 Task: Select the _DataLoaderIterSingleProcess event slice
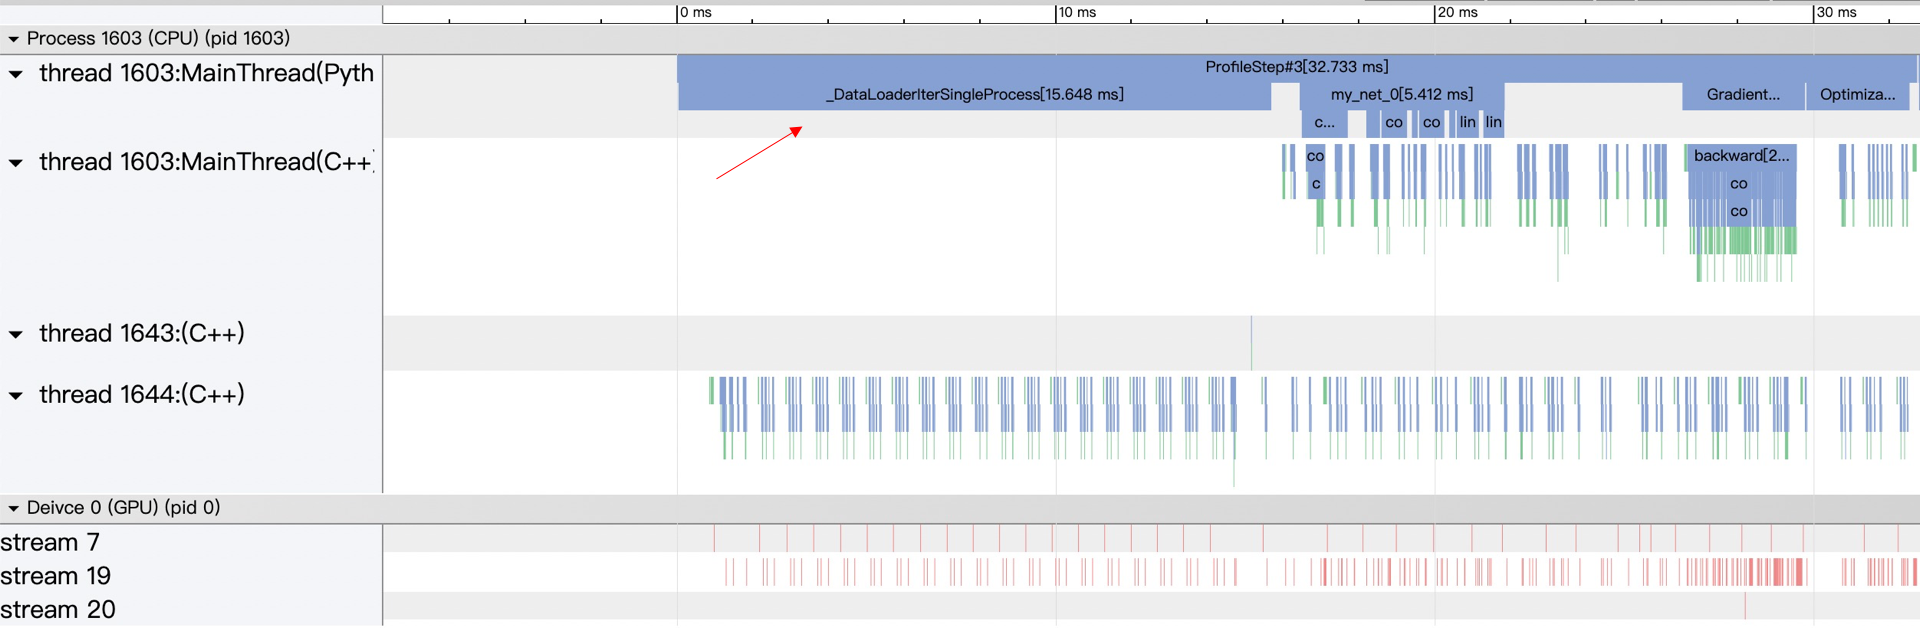974,95
